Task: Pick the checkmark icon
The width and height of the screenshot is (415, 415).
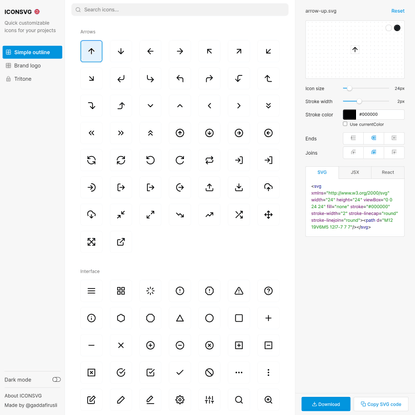Action: pos(180,373)
